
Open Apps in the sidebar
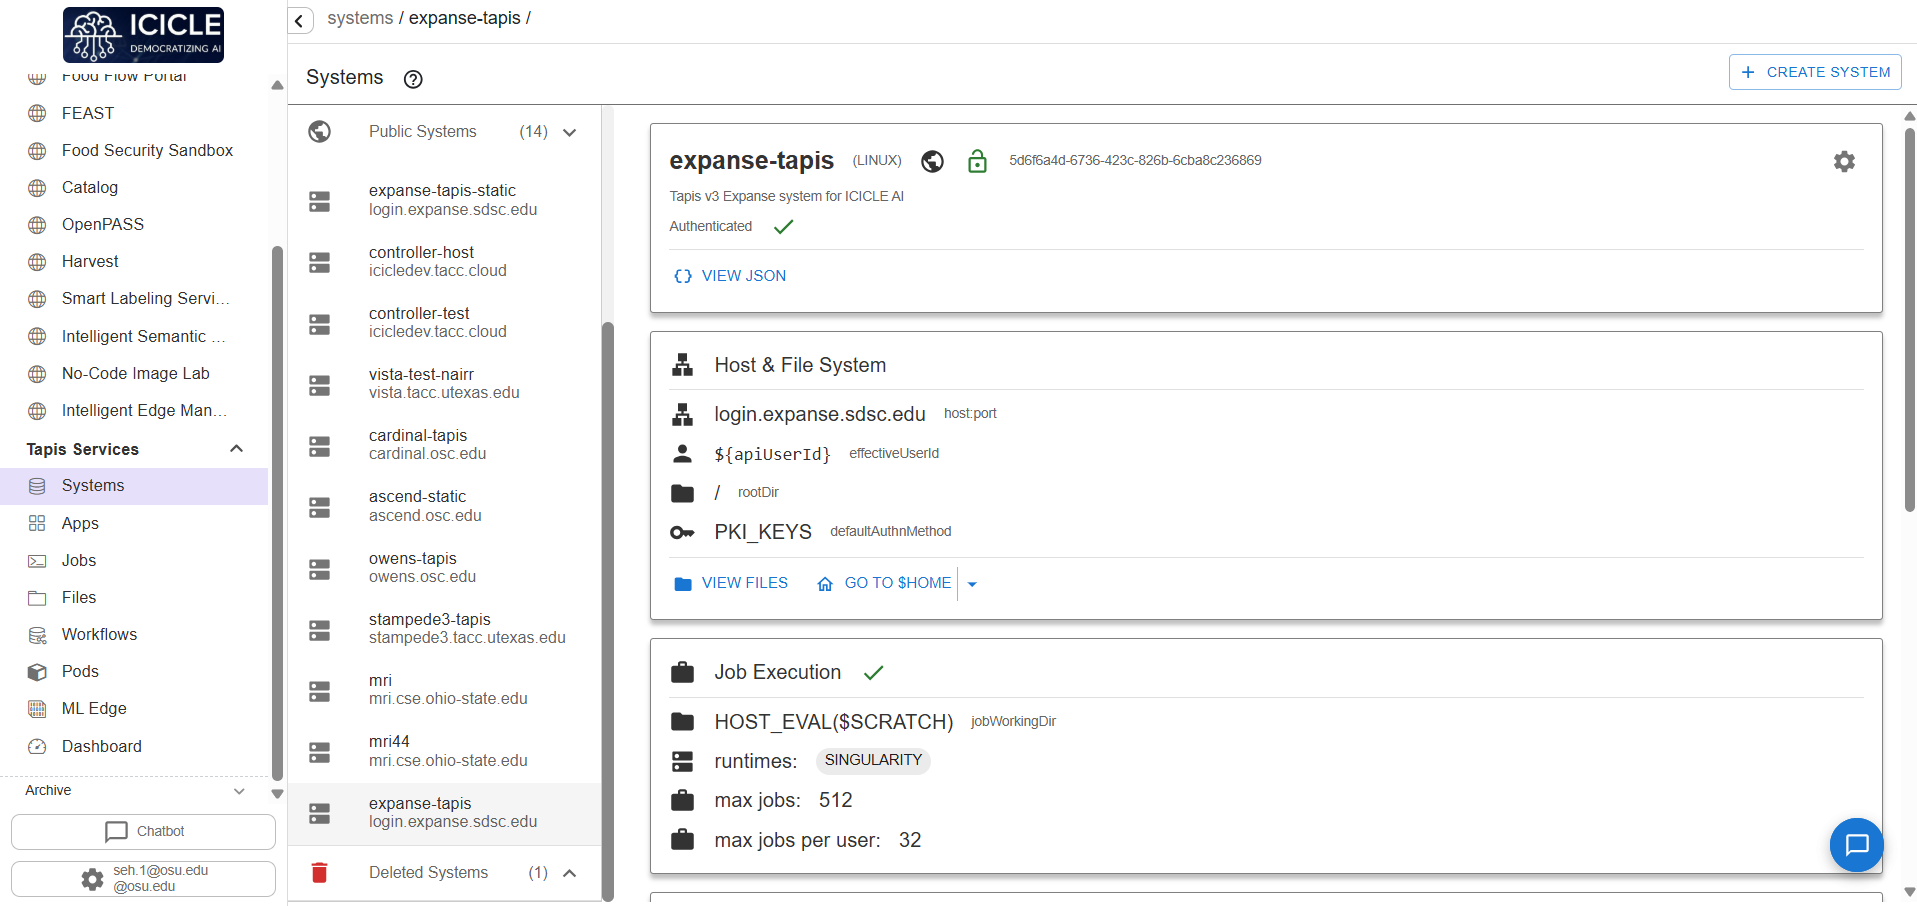click(134, 523)
